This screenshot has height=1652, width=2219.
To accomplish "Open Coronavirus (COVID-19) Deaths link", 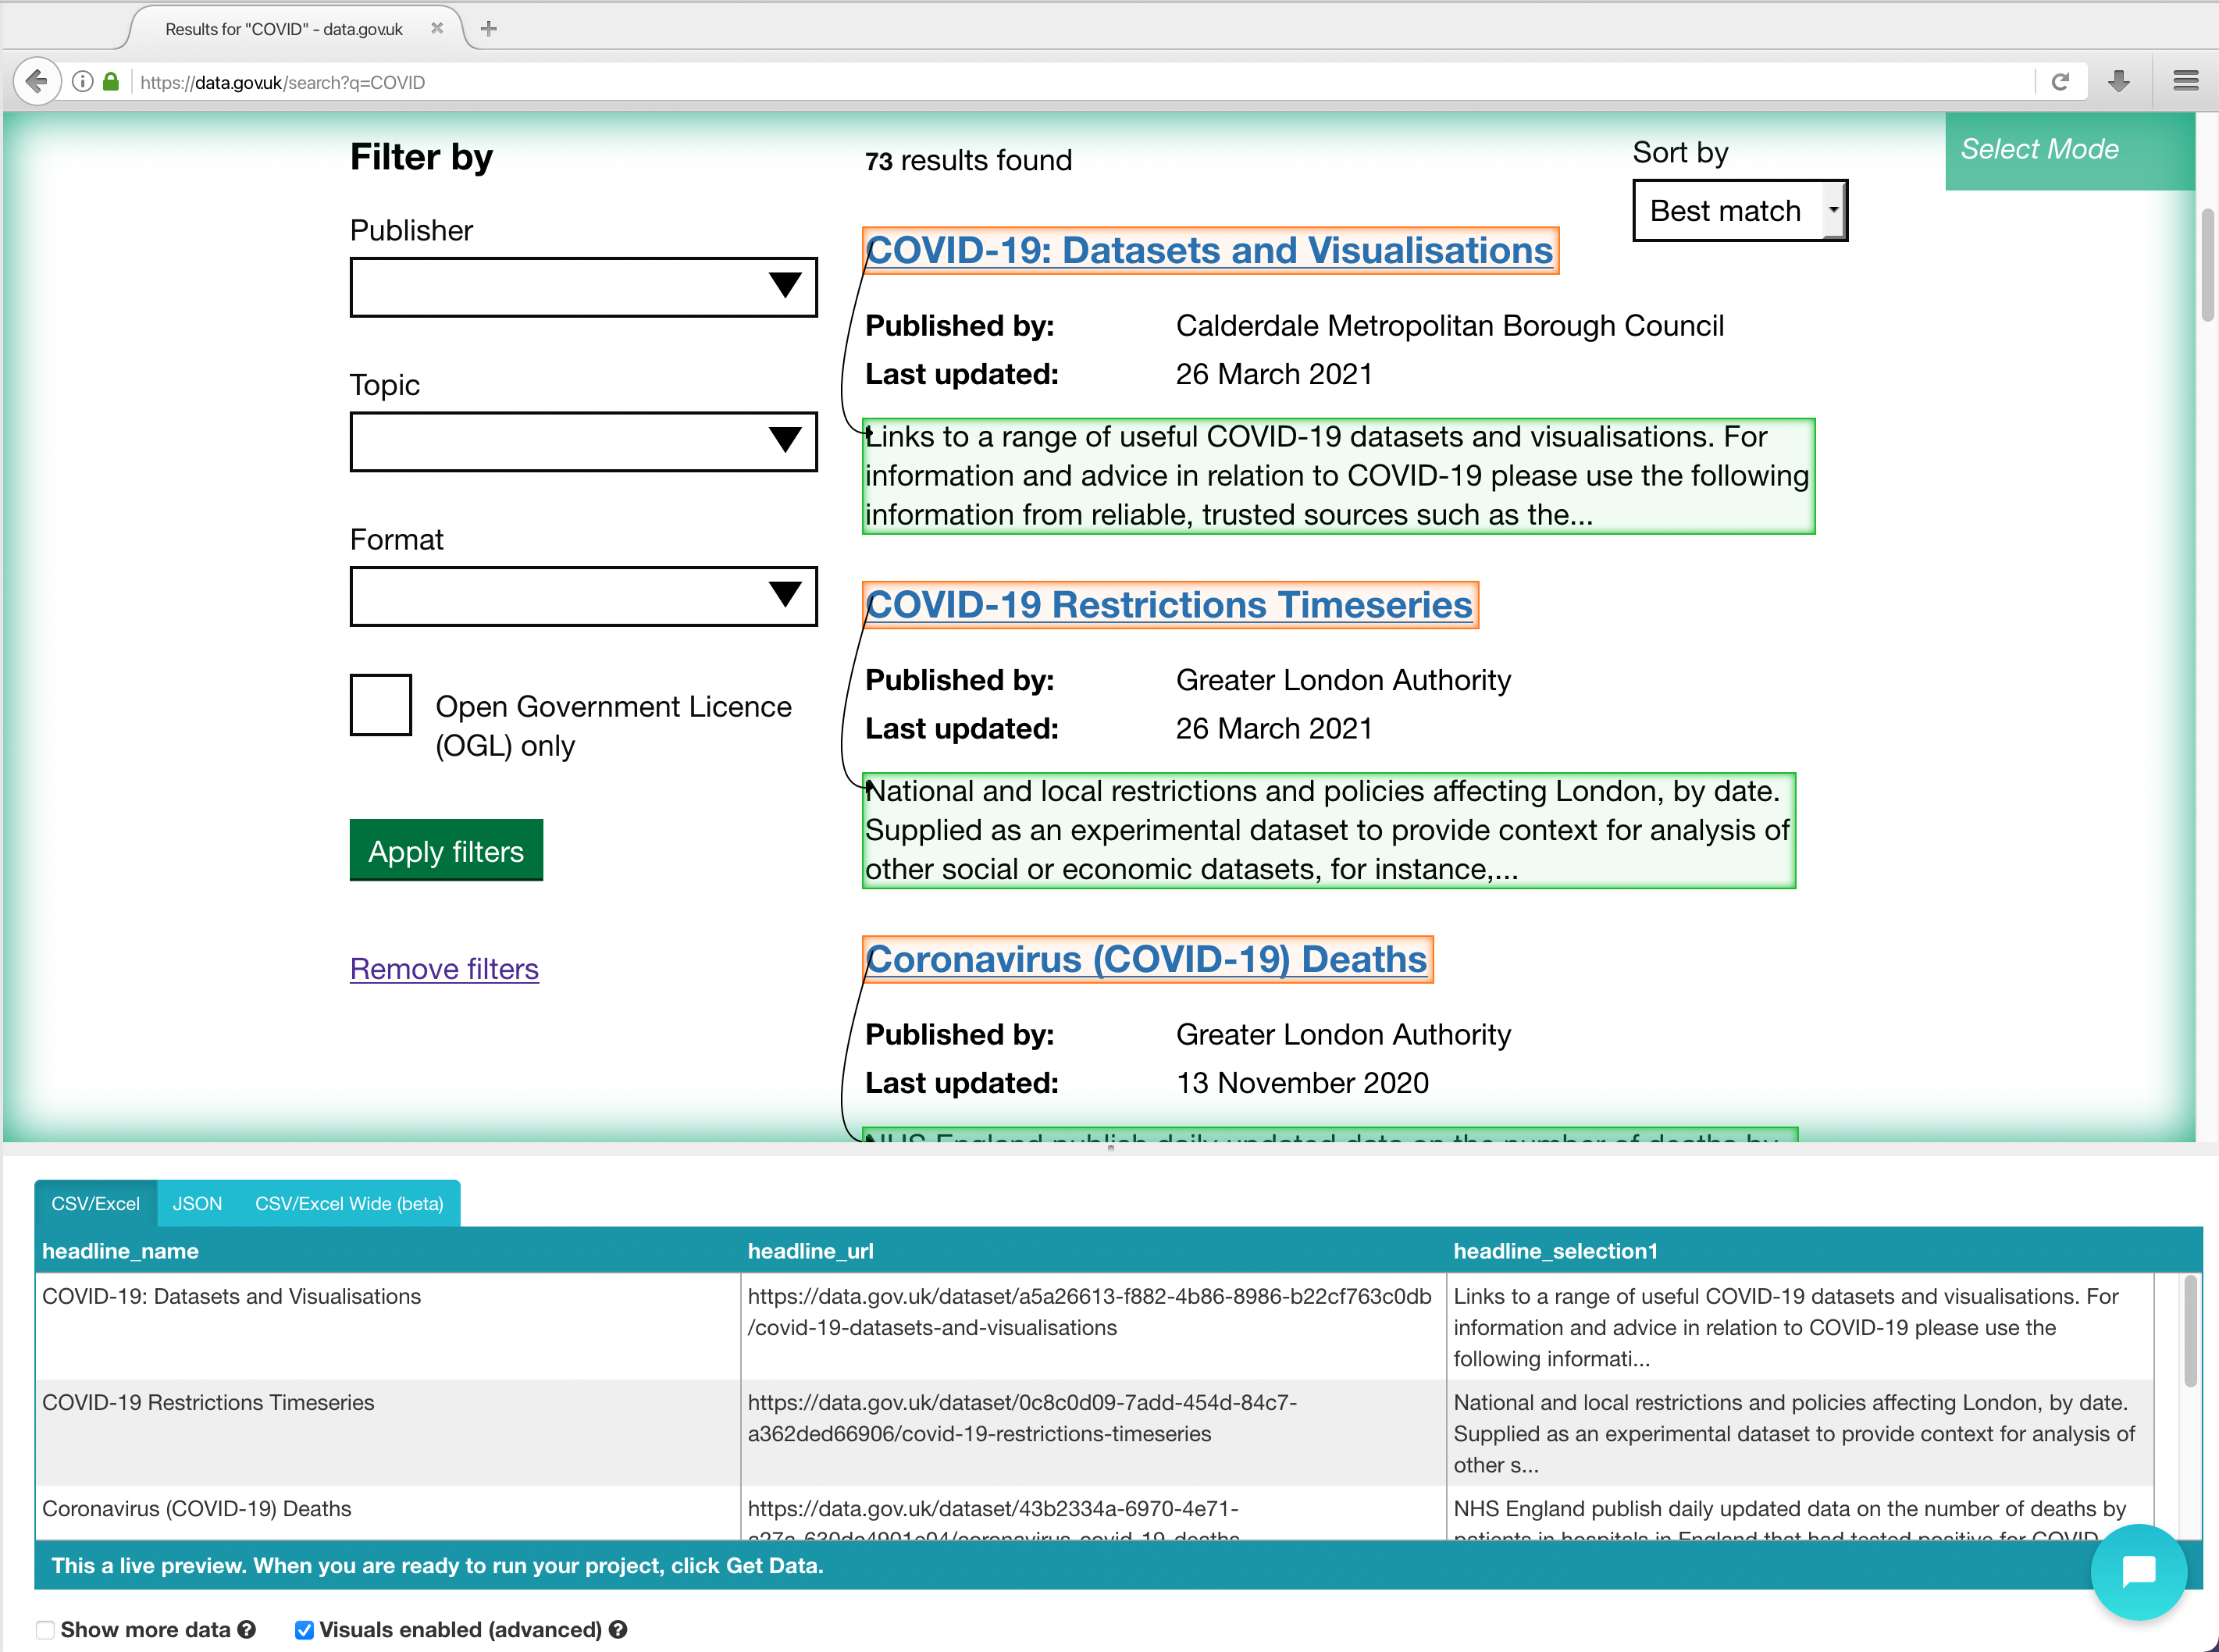I will click(x=1147, y=959).
